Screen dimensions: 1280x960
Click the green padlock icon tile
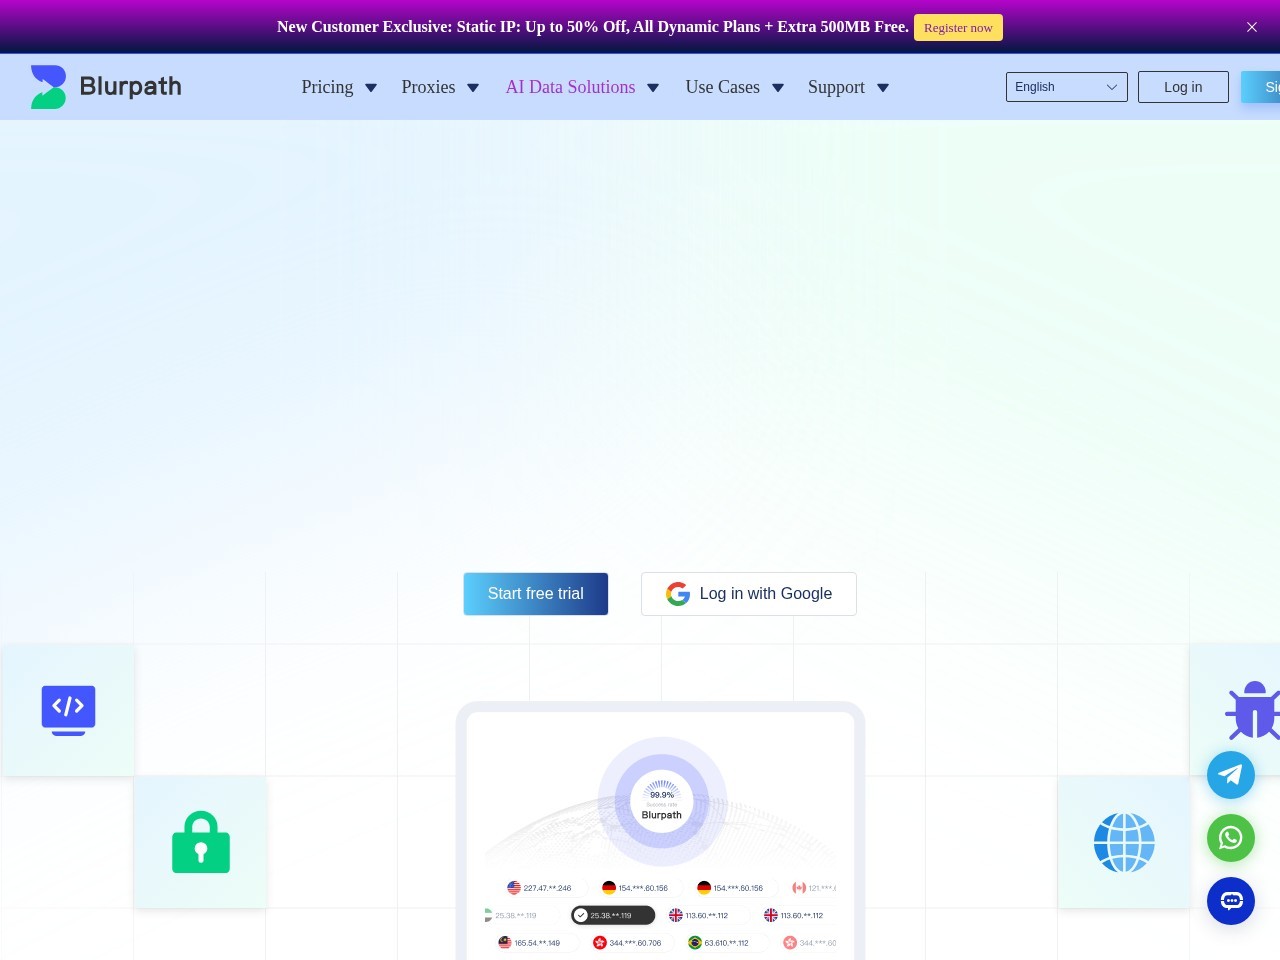point(200,842)
